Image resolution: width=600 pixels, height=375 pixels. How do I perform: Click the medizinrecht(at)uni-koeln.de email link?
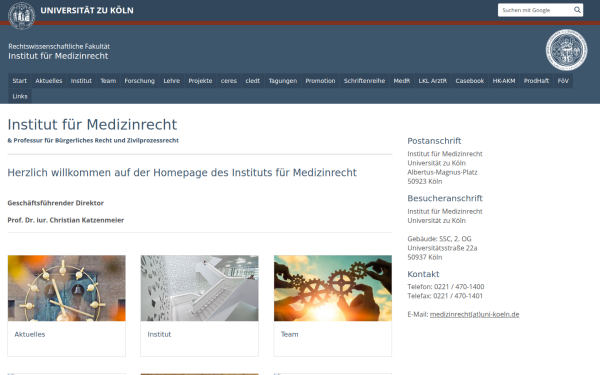click(x=474, y=314)
